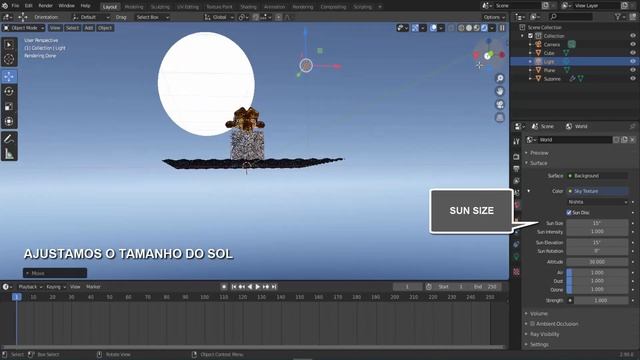Open the World properties tab icon

(x=516, y=204)
